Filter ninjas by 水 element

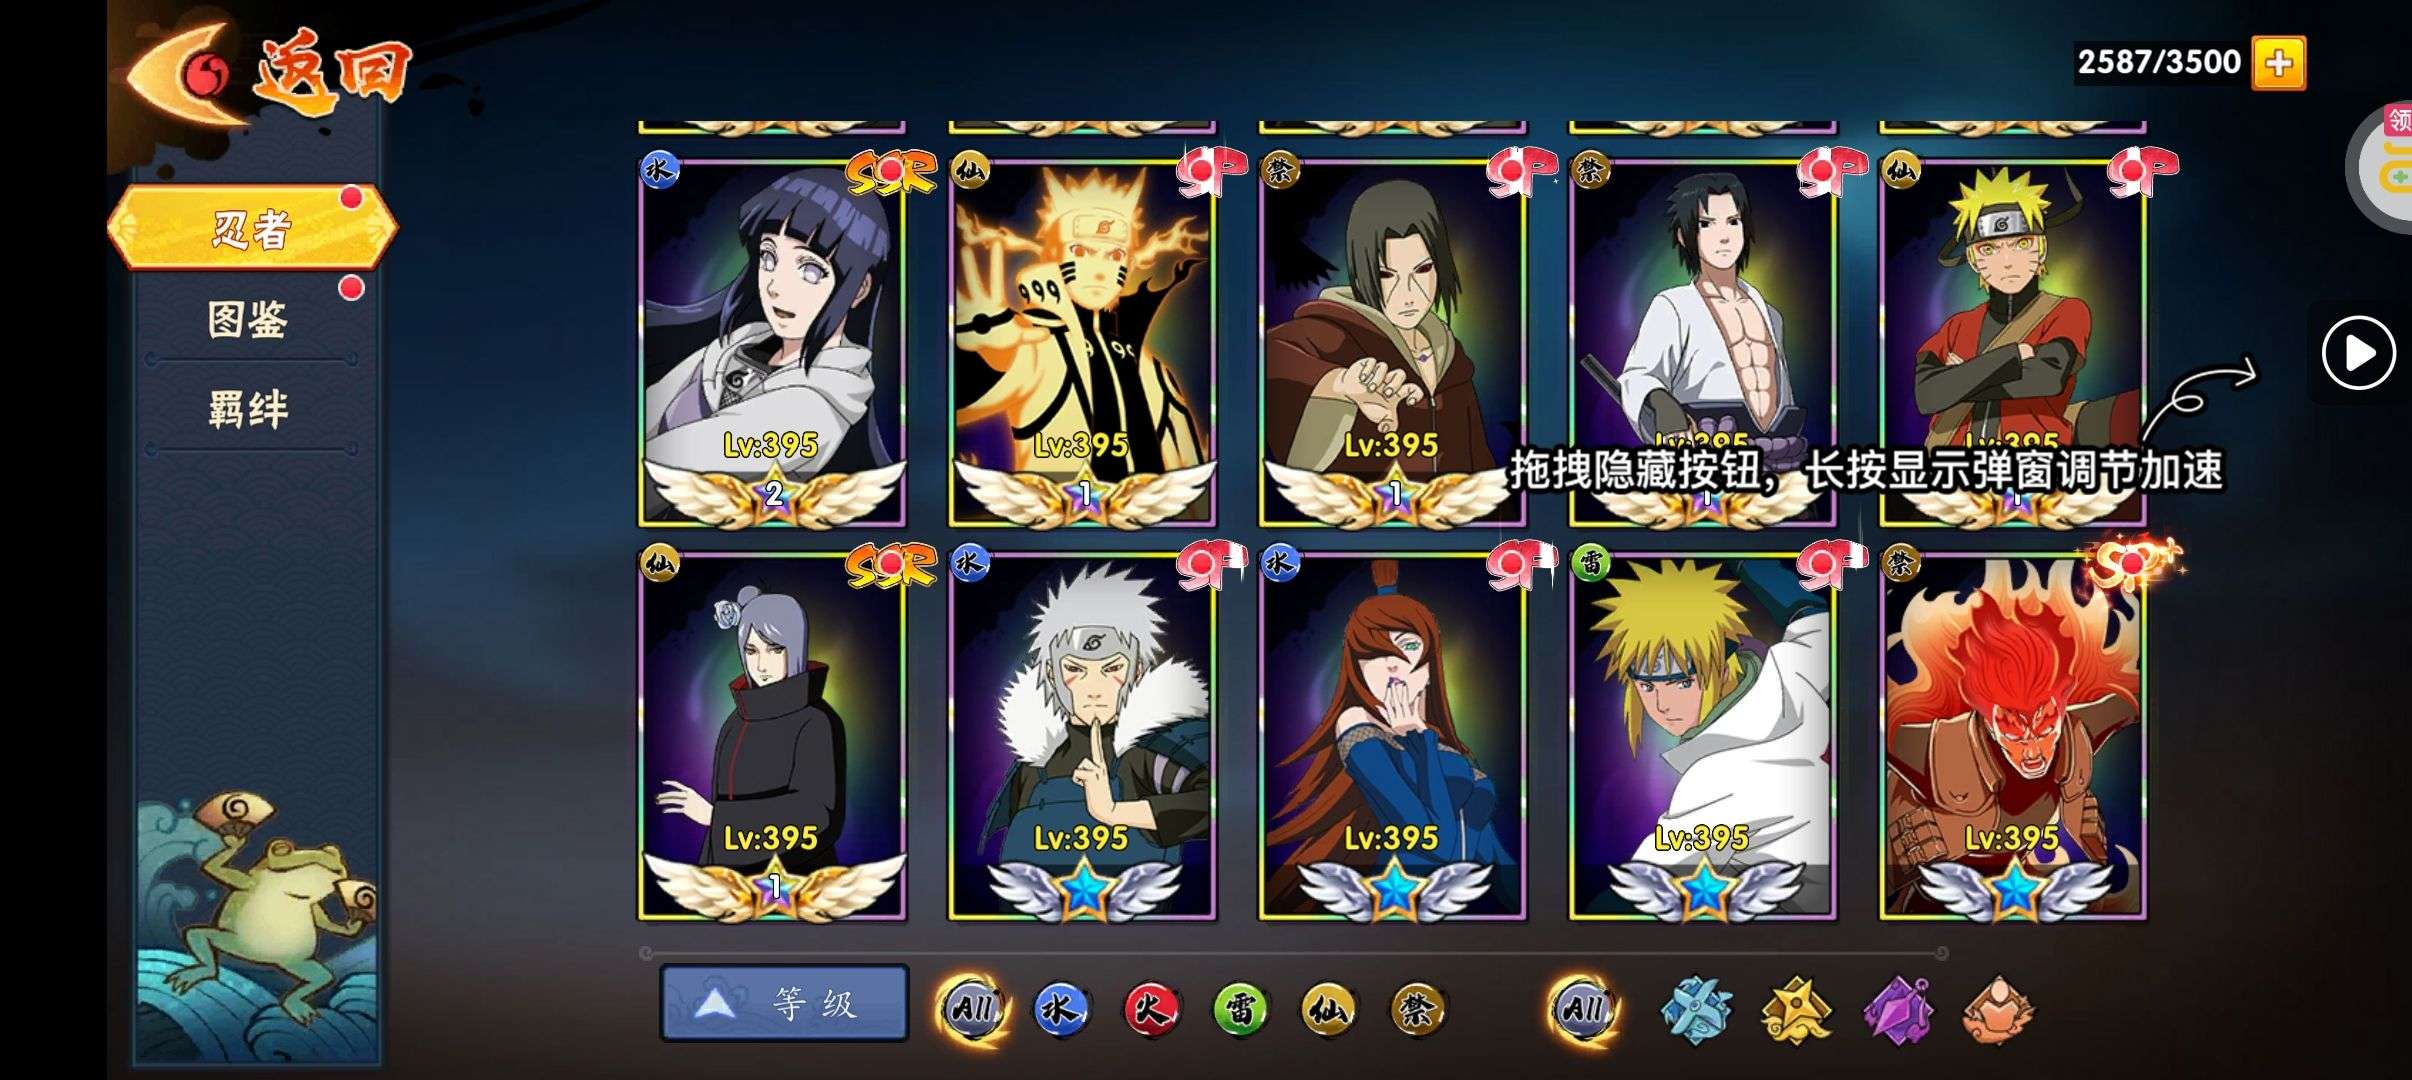(x=1060, y=1008)
